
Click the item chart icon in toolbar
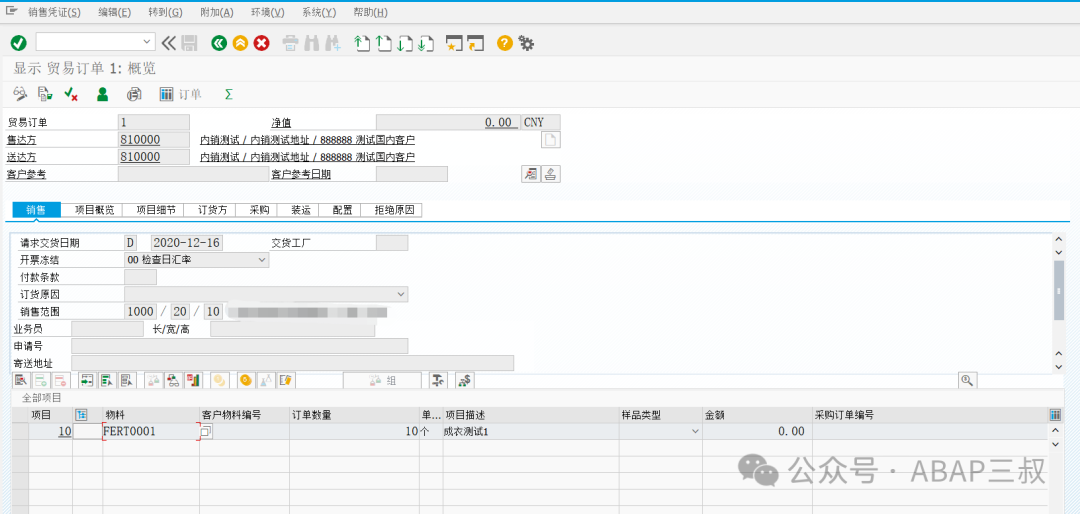click(x=194, y=380)
